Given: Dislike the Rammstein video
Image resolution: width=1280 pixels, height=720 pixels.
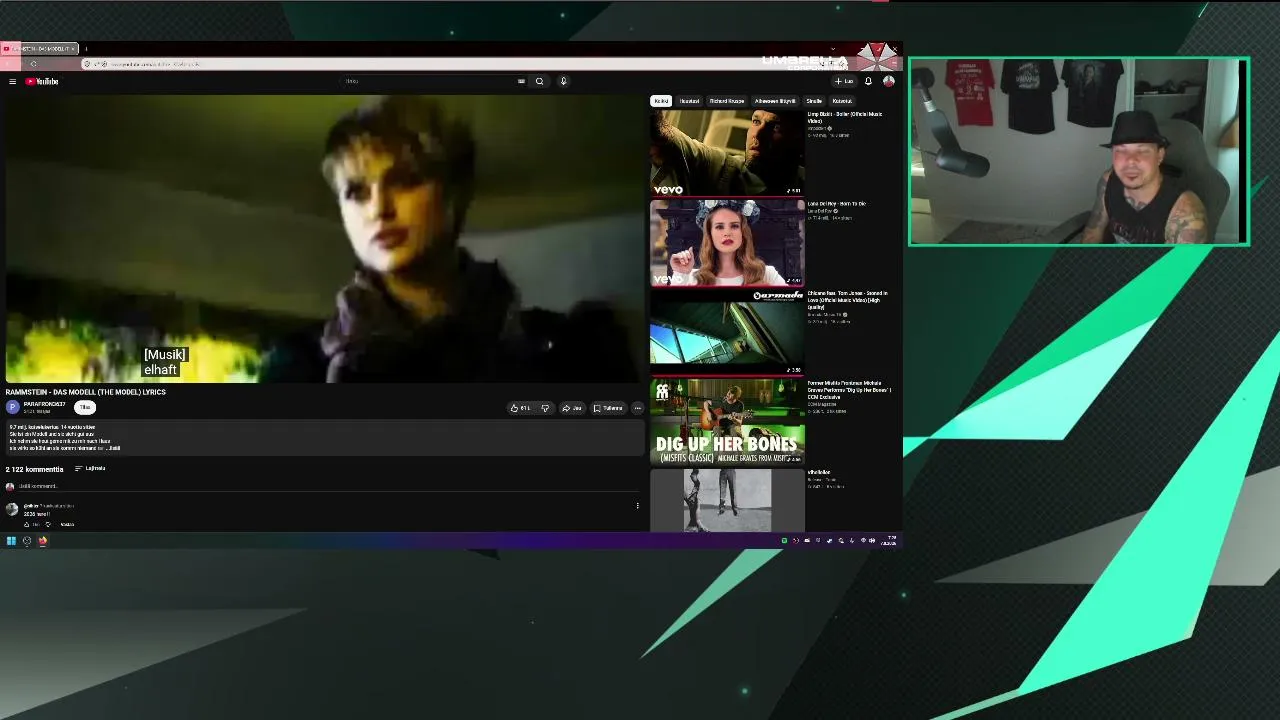Looking at the screenshot, I should coord(545,408).
